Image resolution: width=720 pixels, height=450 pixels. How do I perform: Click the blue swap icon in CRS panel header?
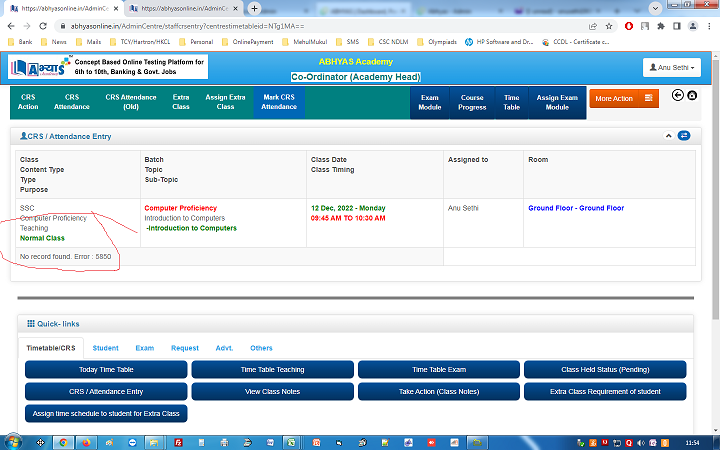pyautogui.click(x=684, y=135)
